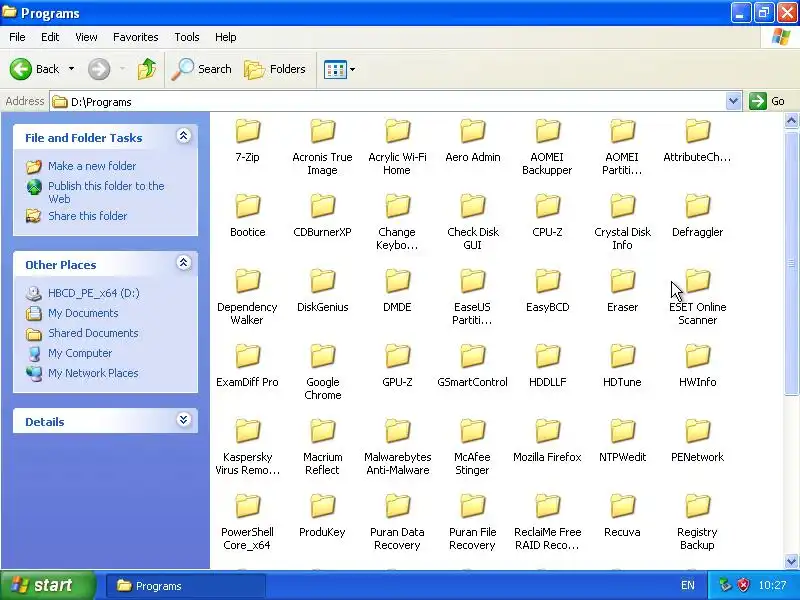
Task: Select the Defraggler folder
Action: point(697,216)
